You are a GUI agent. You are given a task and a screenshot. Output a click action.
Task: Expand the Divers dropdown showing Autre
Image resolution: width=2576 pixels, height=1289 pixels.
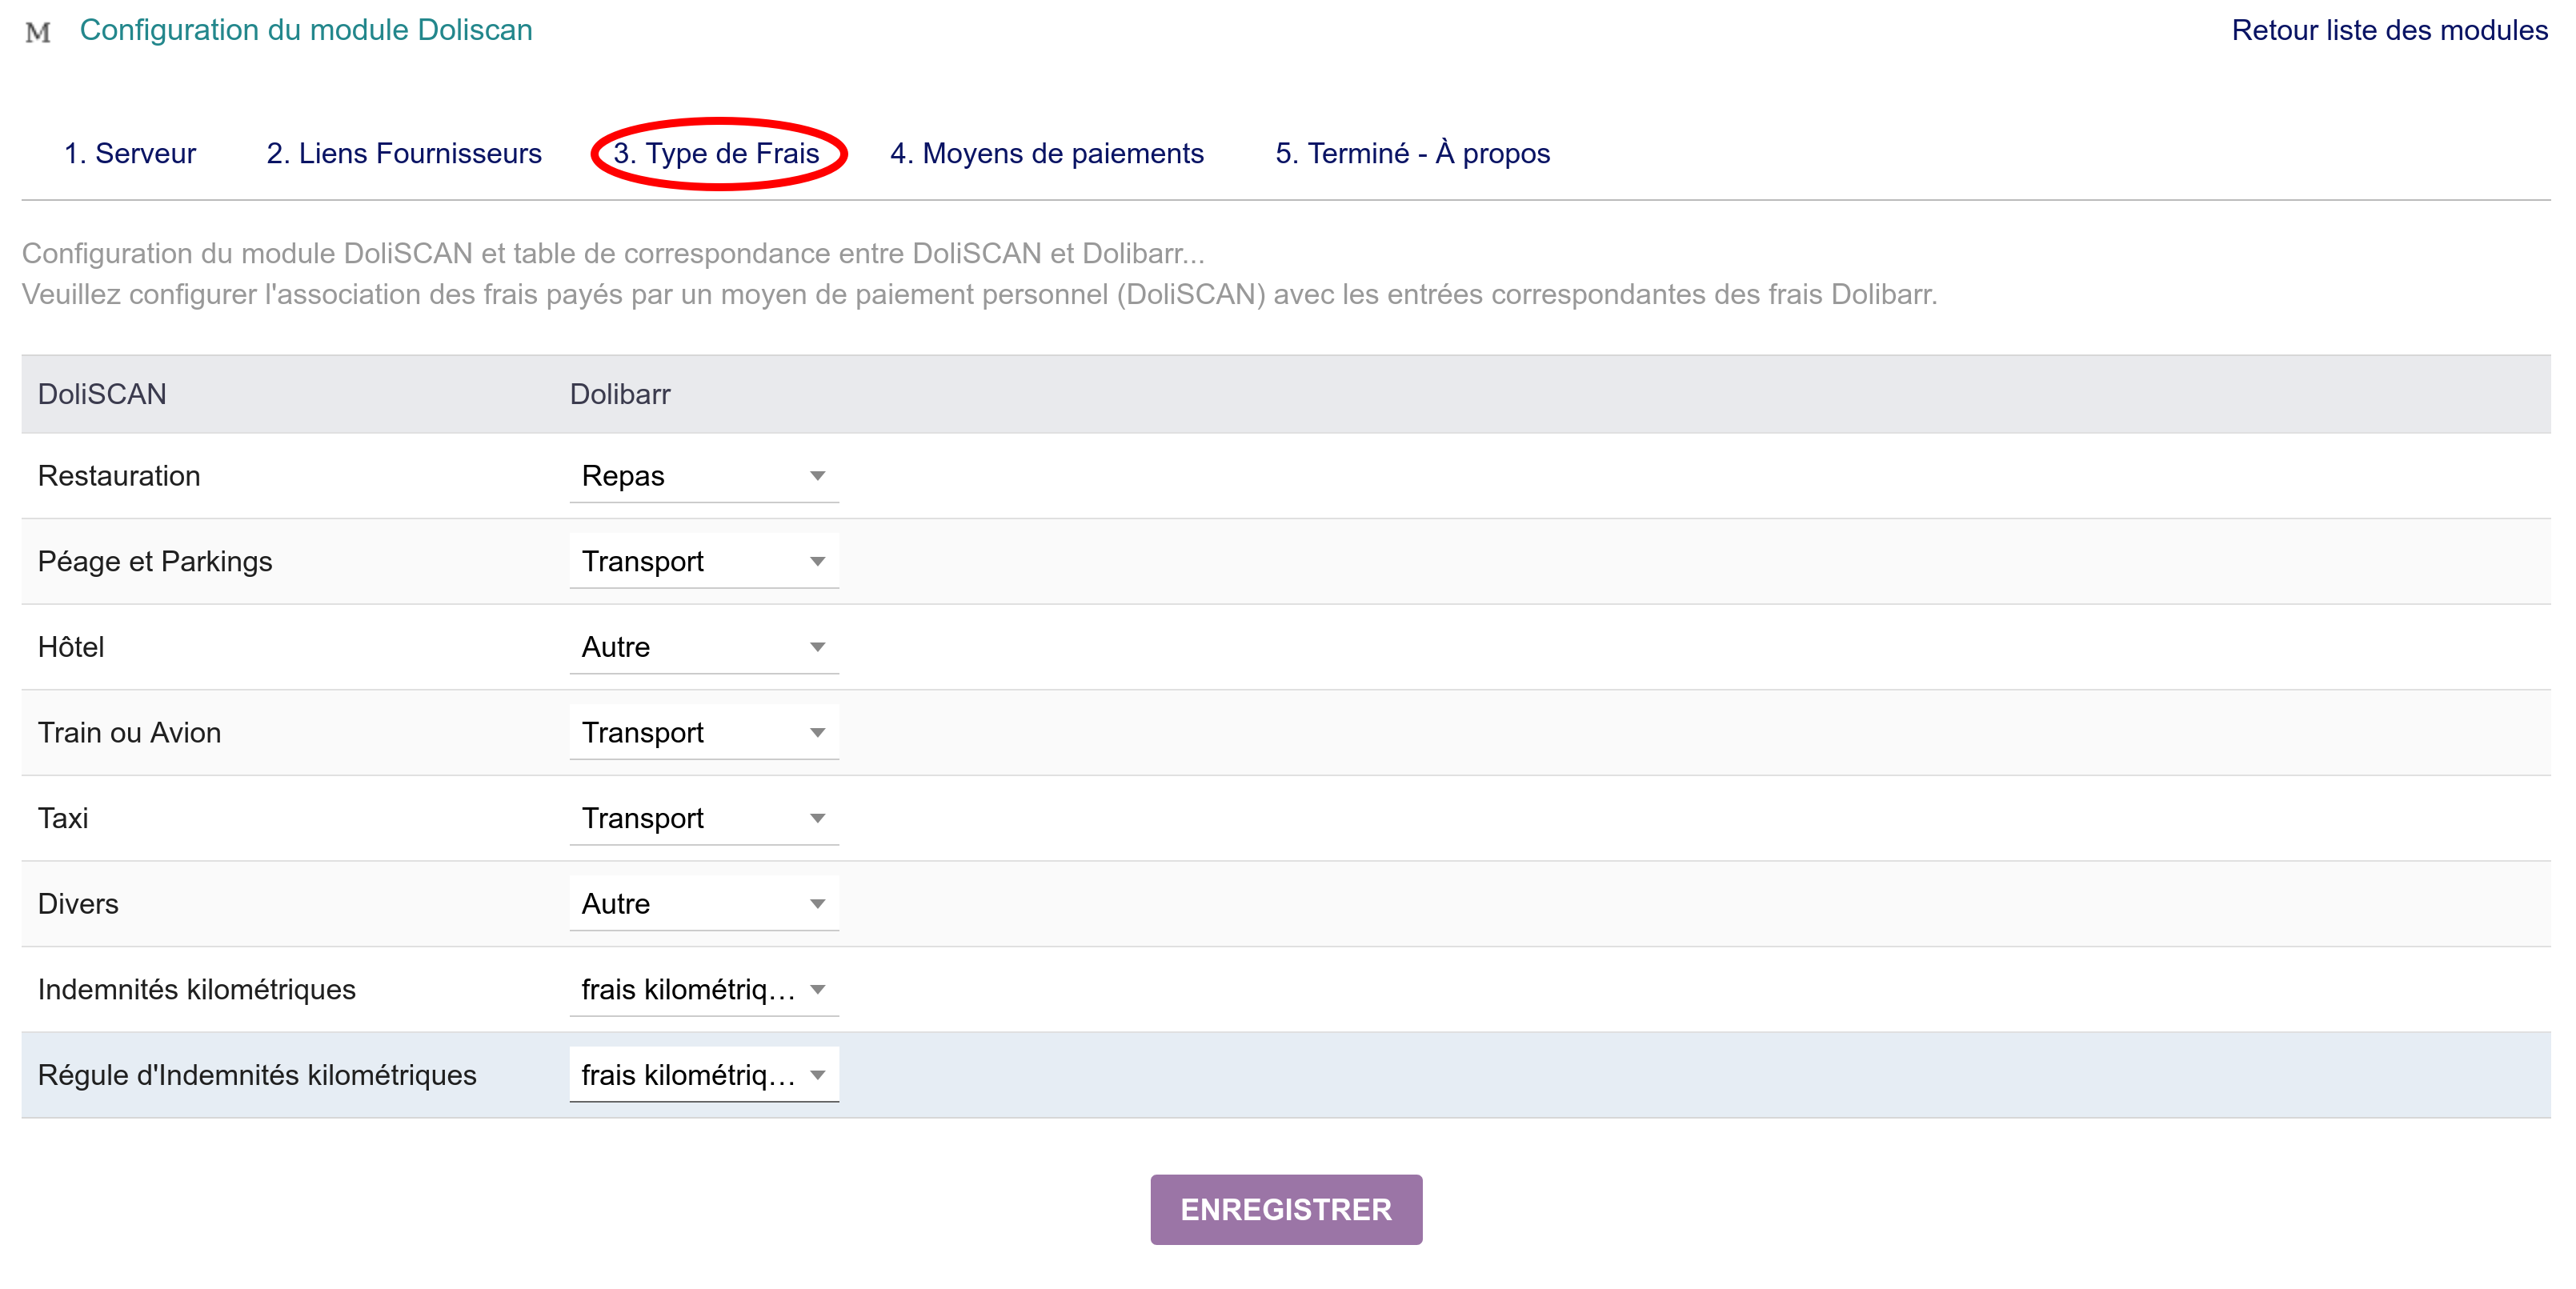tap(704, 903)
